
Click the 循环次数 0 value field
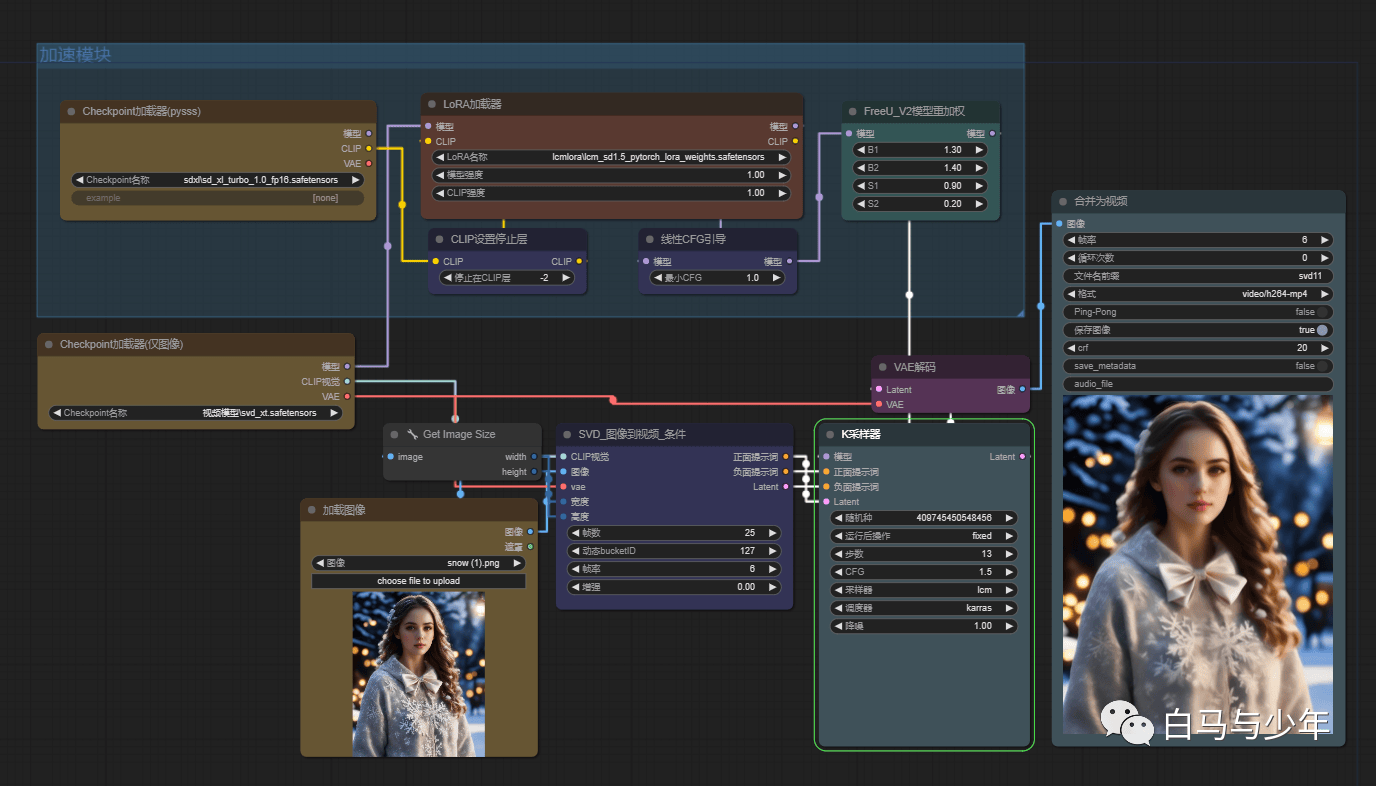(1199, 258)
